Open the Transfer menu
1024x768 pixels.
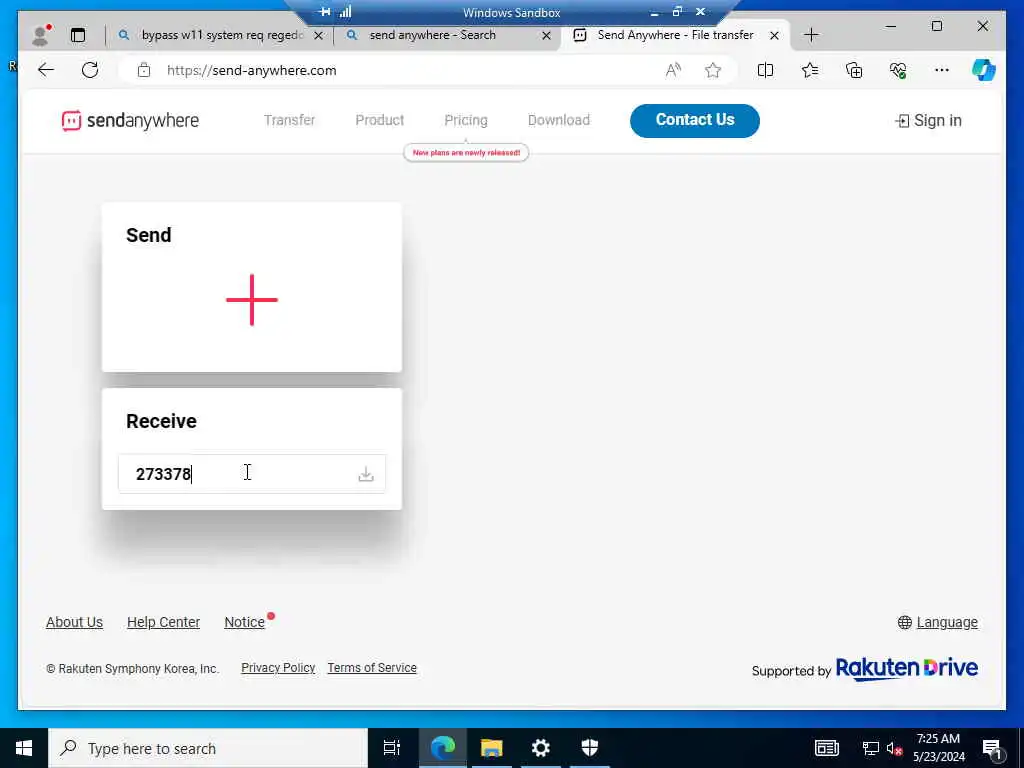click(289, 120)
